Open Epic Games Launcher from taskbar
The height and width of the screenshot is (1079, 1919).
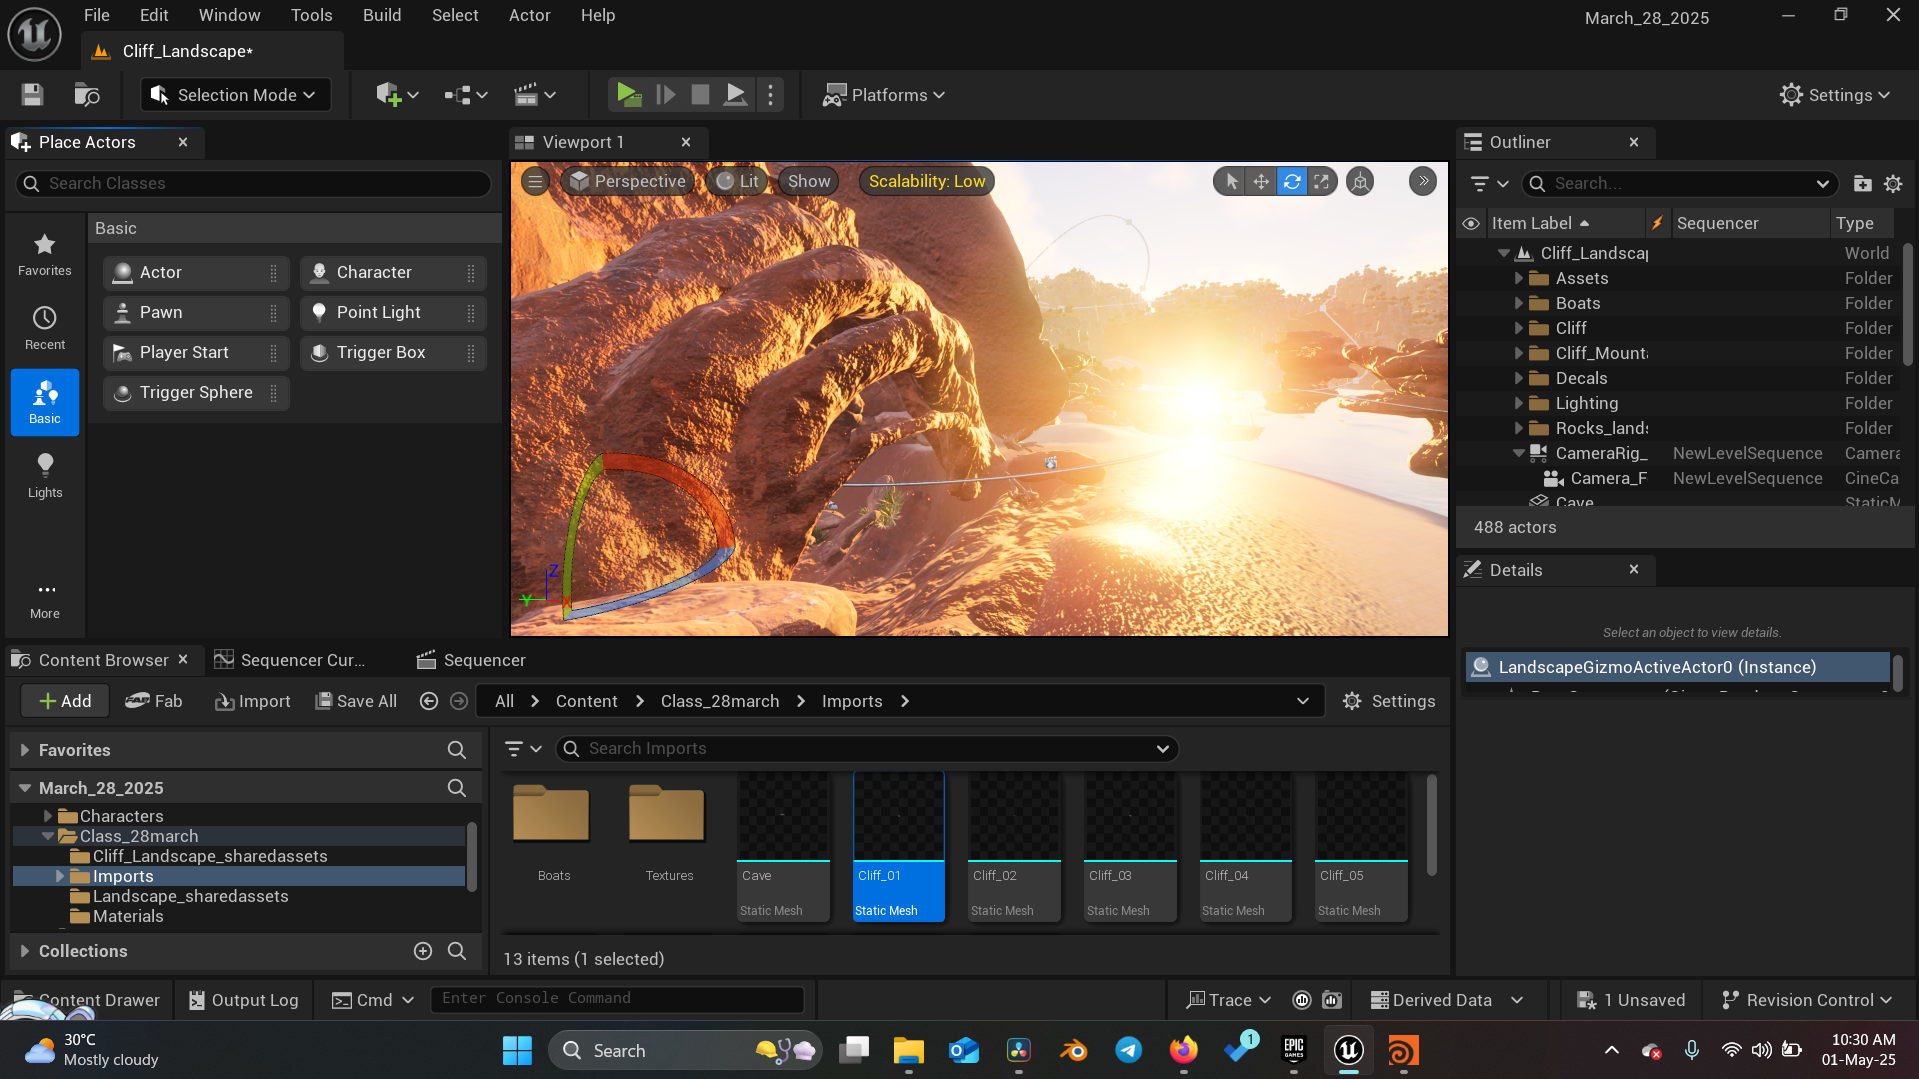(x=1294, y=1050)
